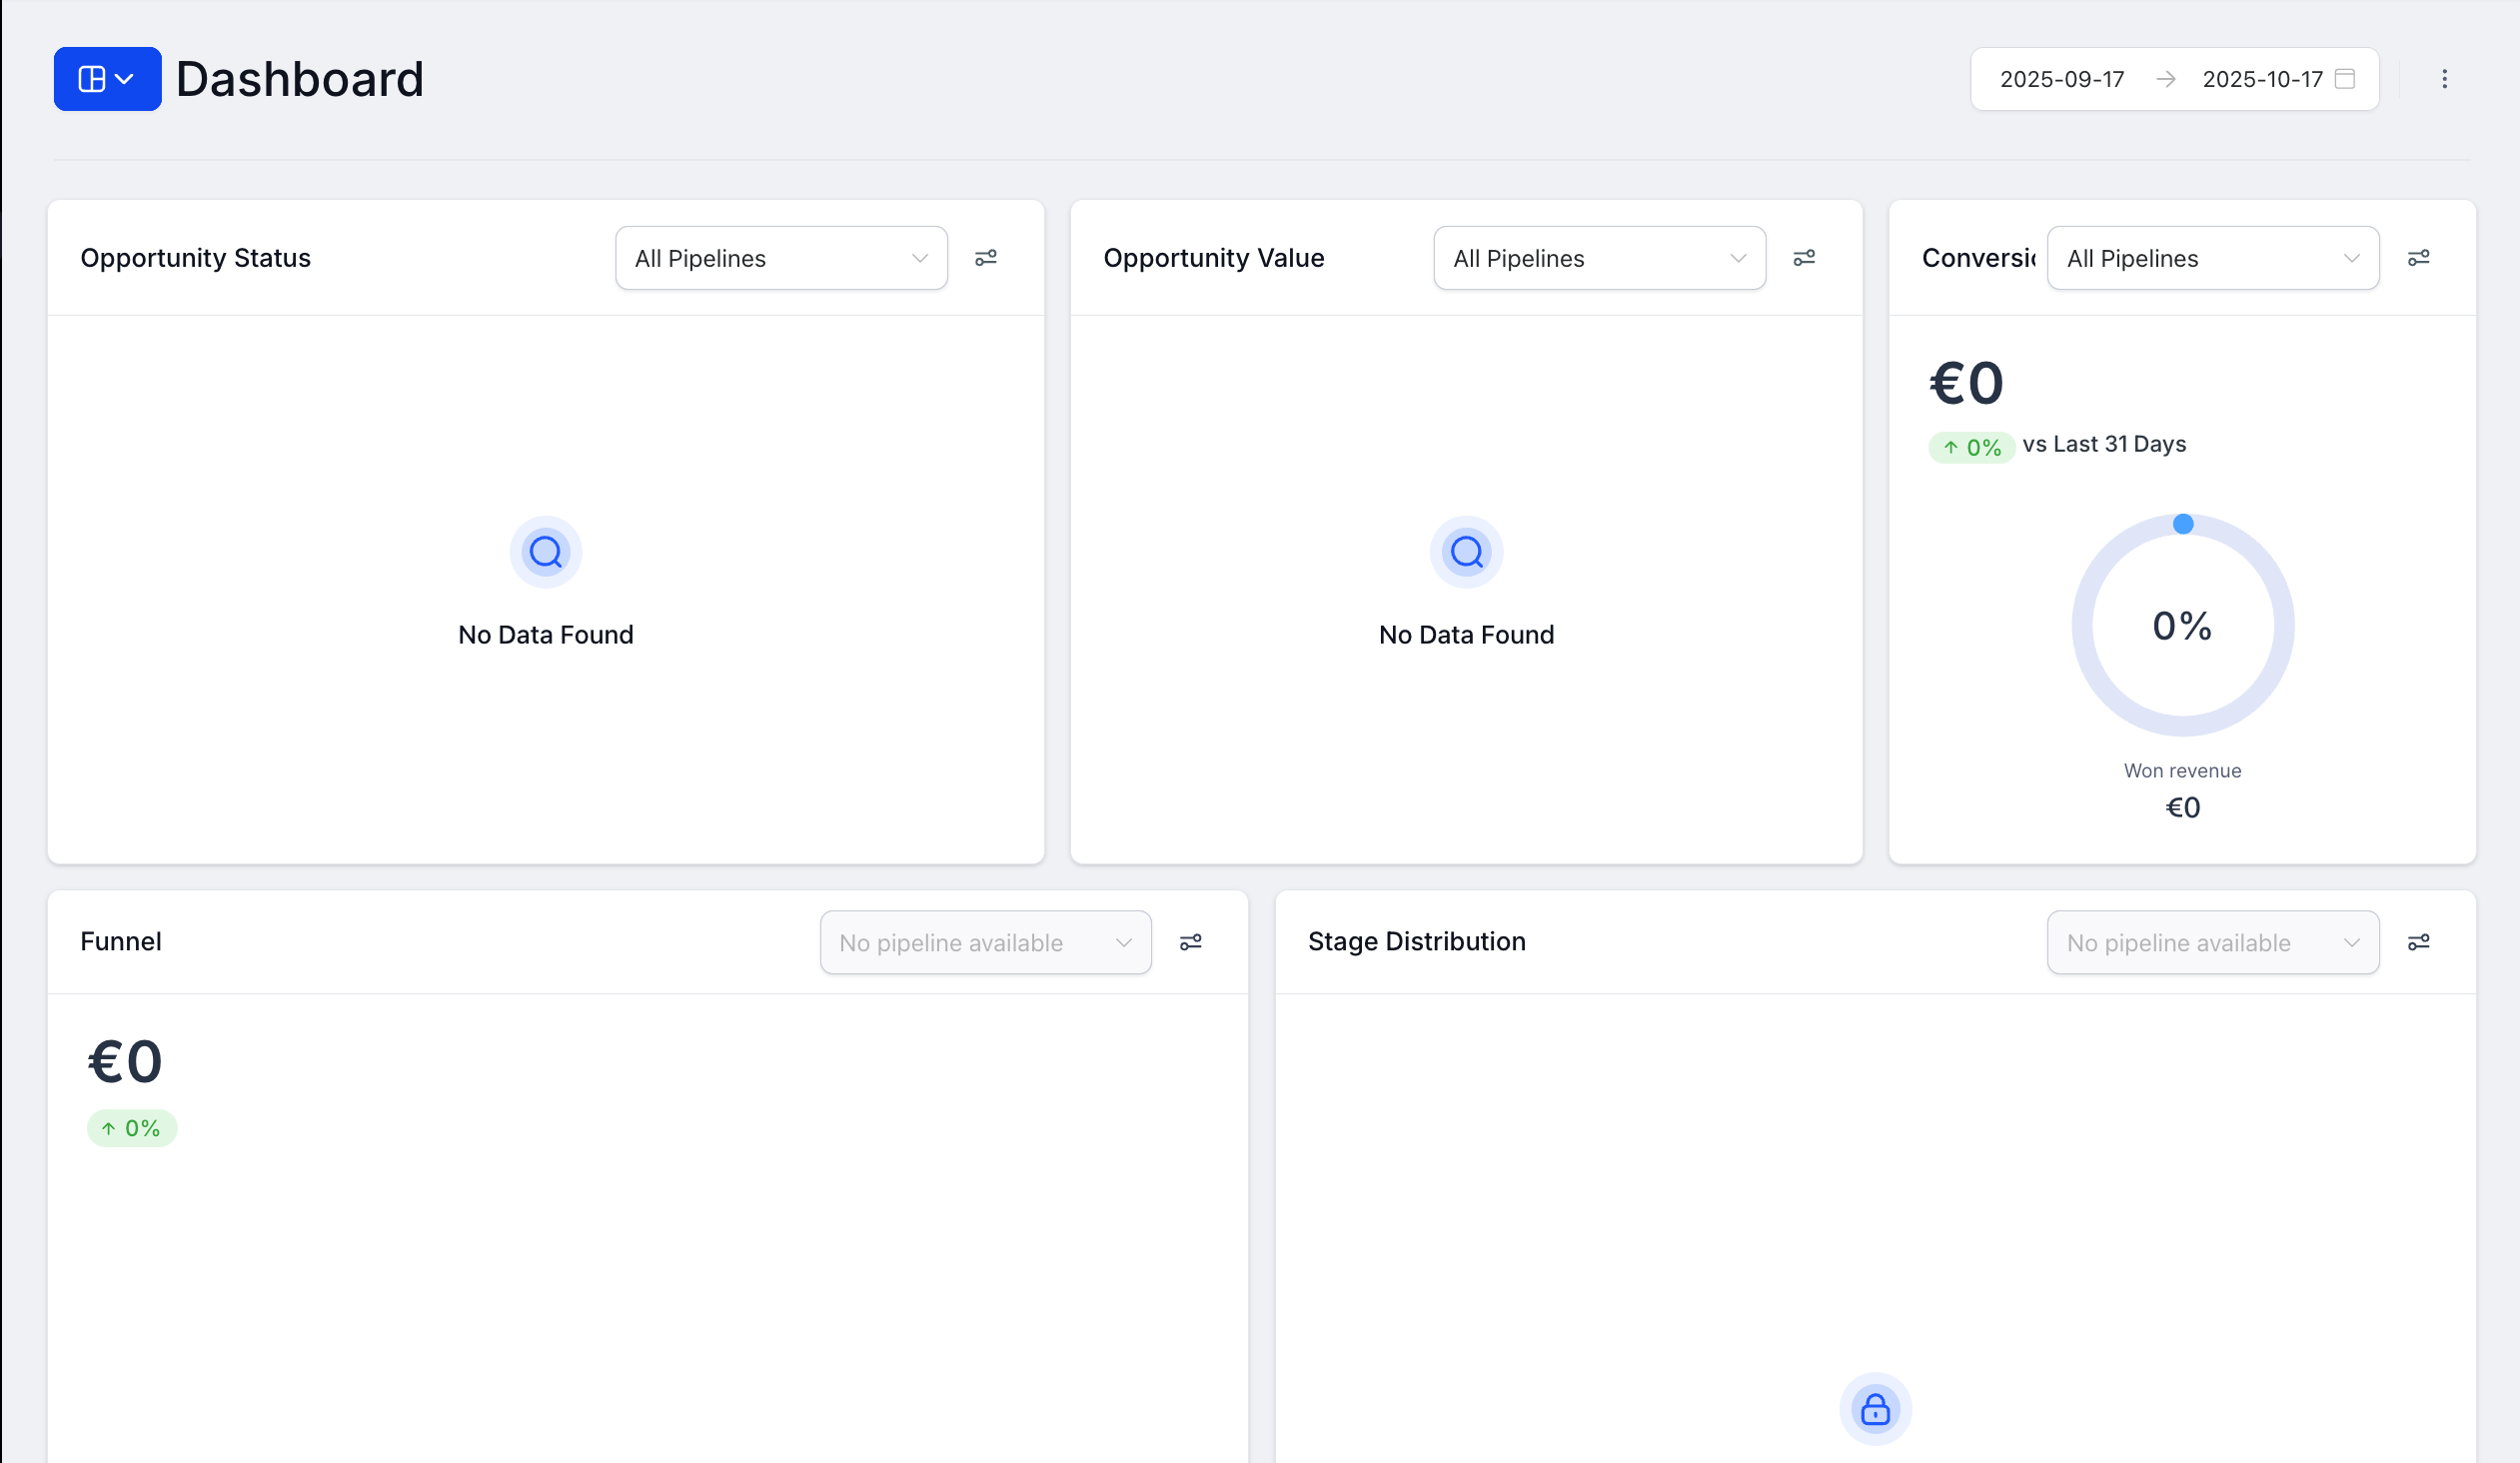Open the filter settings on the Funnel widget
Screen dimensions: 2520x1463
[1191, 941]
